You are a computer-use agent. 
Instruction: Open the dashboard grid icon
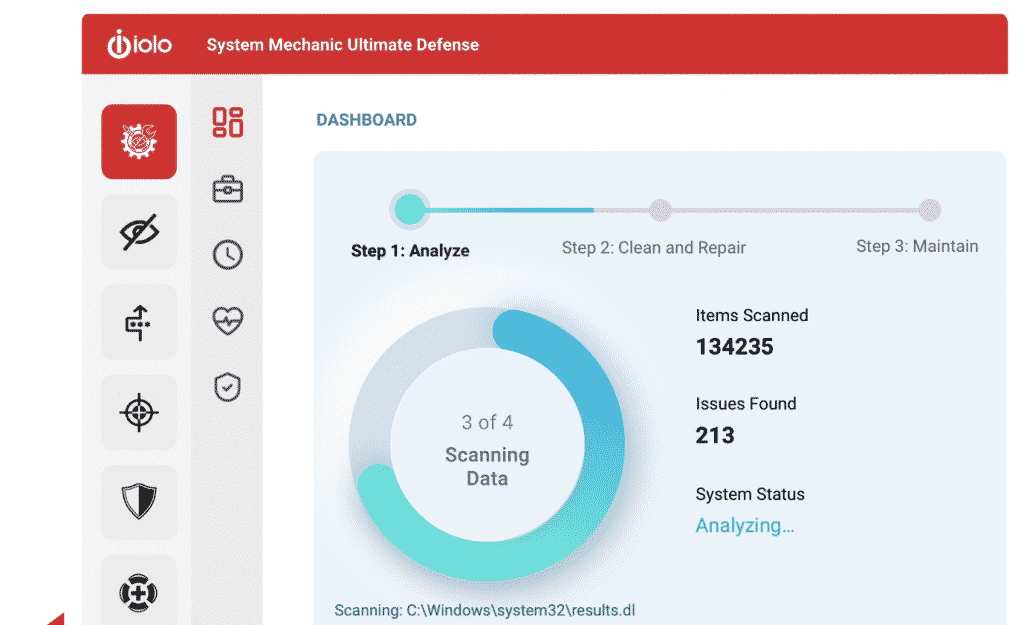pos(228,122)
